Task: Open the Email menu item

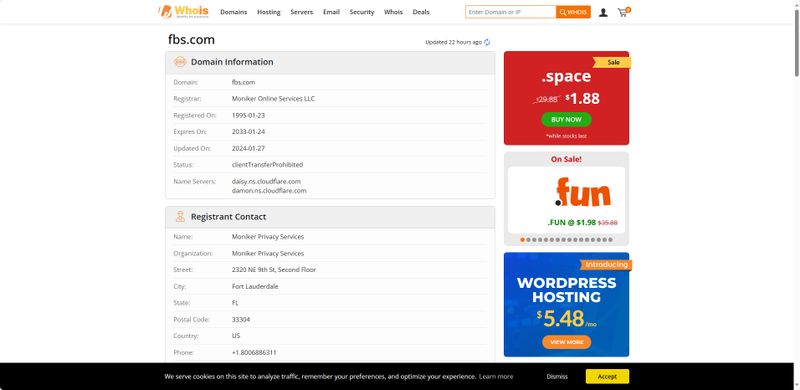Action: (x=331, y=12)
